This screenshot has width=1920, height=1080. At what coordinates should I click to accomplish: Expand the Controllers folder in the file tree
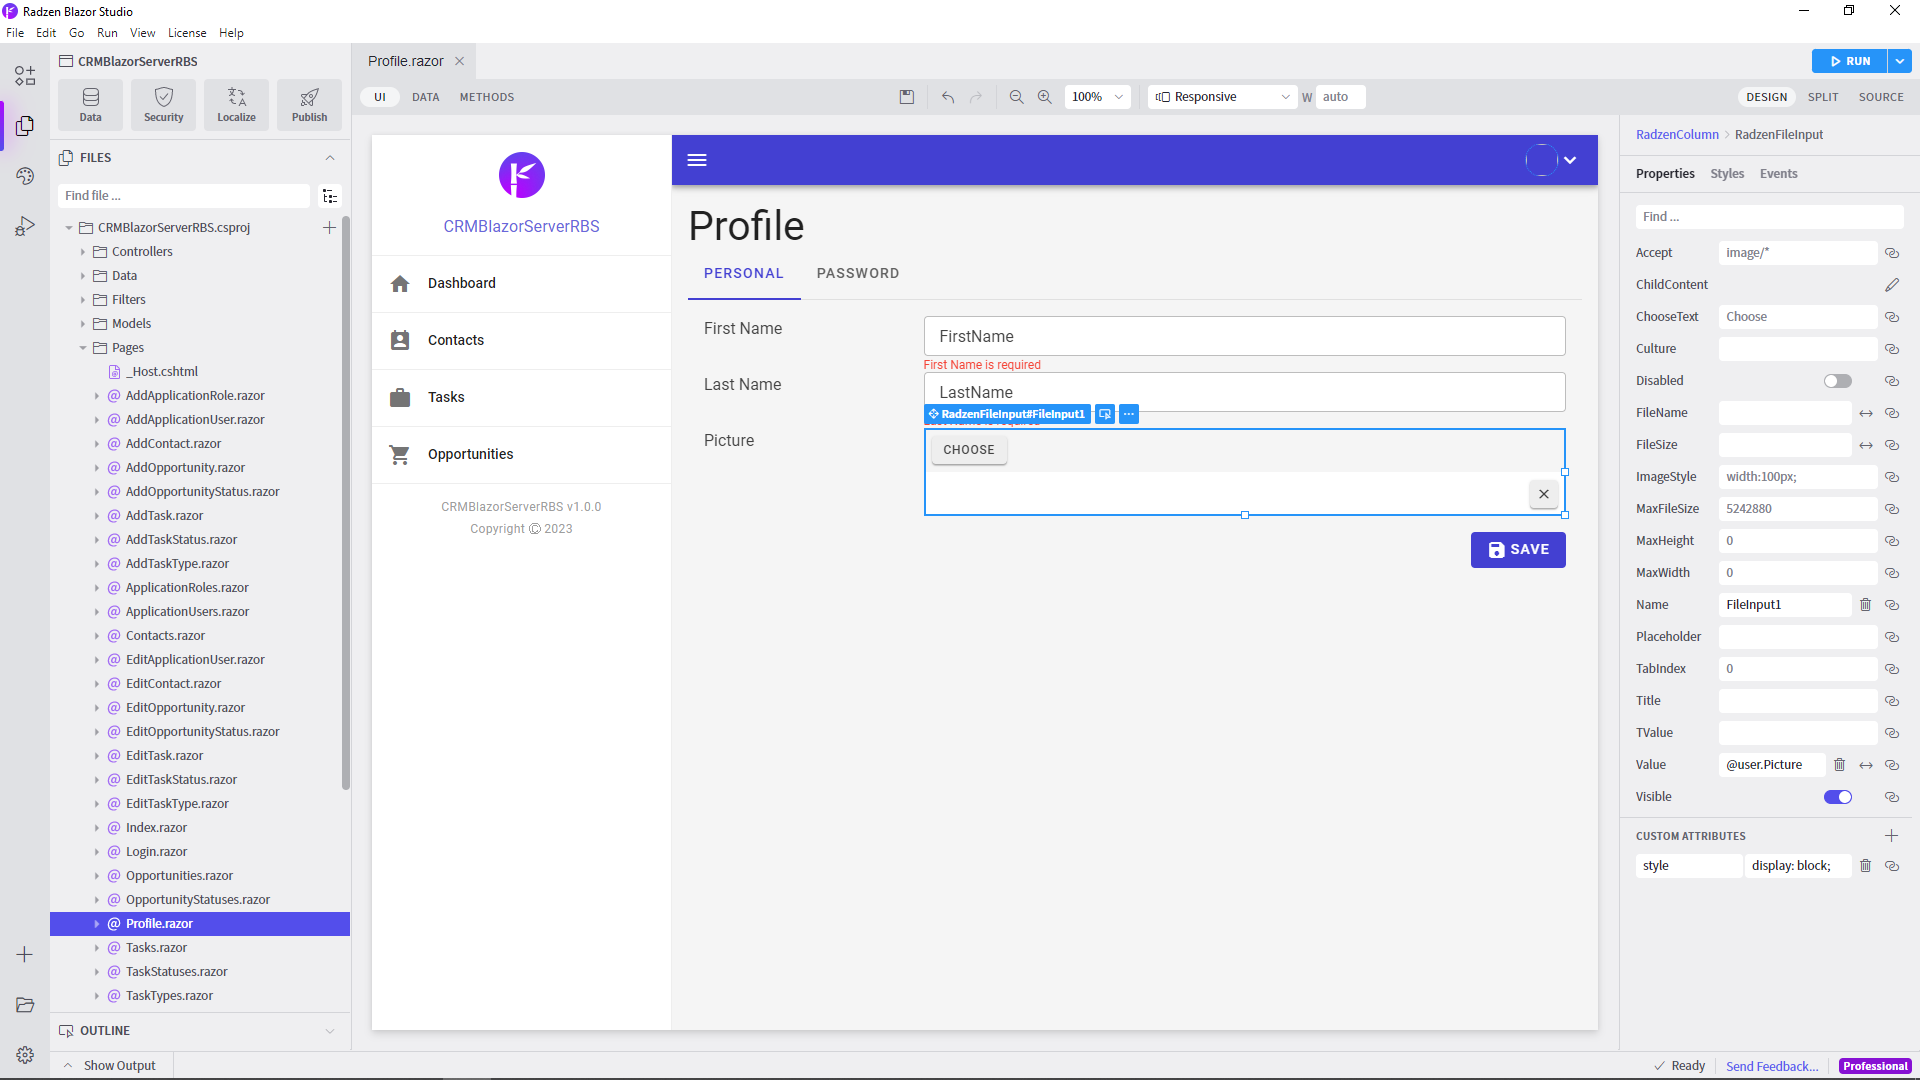click(83, 252)
